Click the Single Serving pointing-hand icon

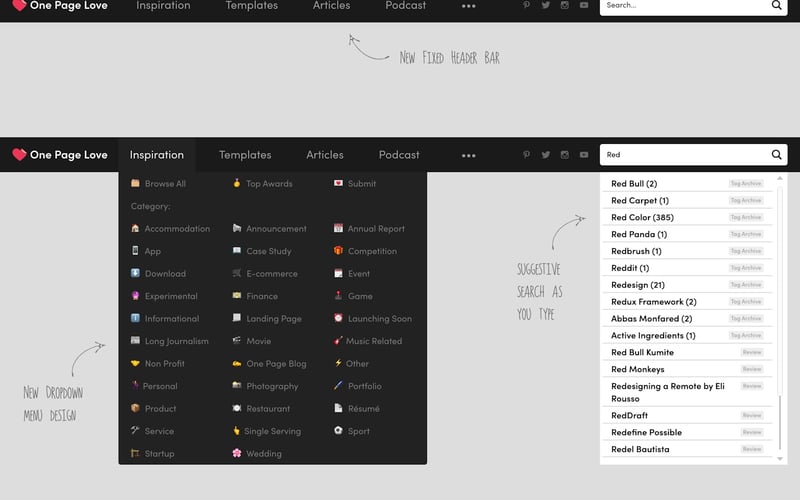click(x=237, y=431)
